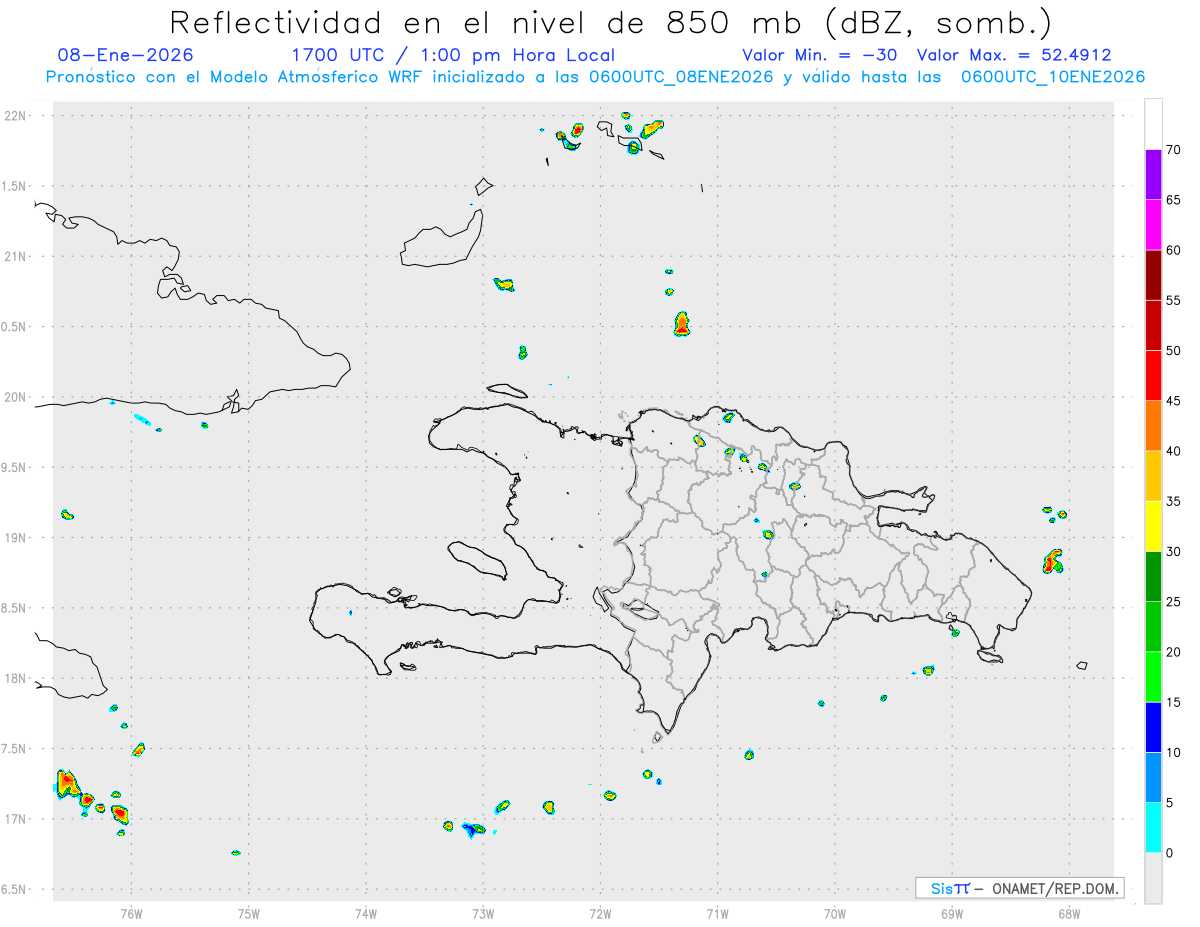This screenshot has height=927, width=1200.
Task: Click the color scale label '45'
Action: (1173, 401)
